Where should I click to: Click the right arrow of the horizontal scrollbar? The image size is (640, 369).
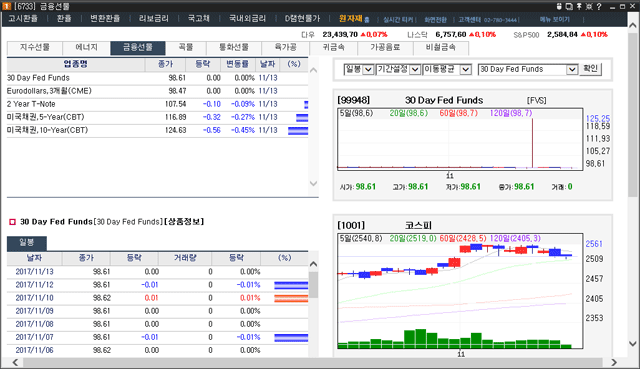pos(614,362)
